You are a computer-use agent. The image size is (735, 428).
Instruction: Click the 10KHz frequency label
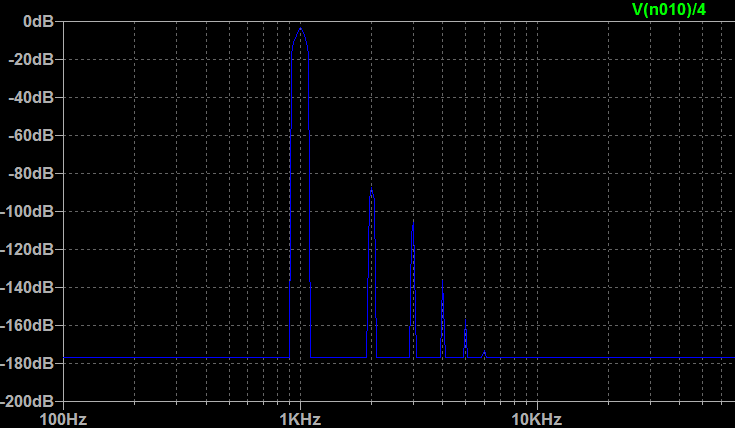(537, 419)
